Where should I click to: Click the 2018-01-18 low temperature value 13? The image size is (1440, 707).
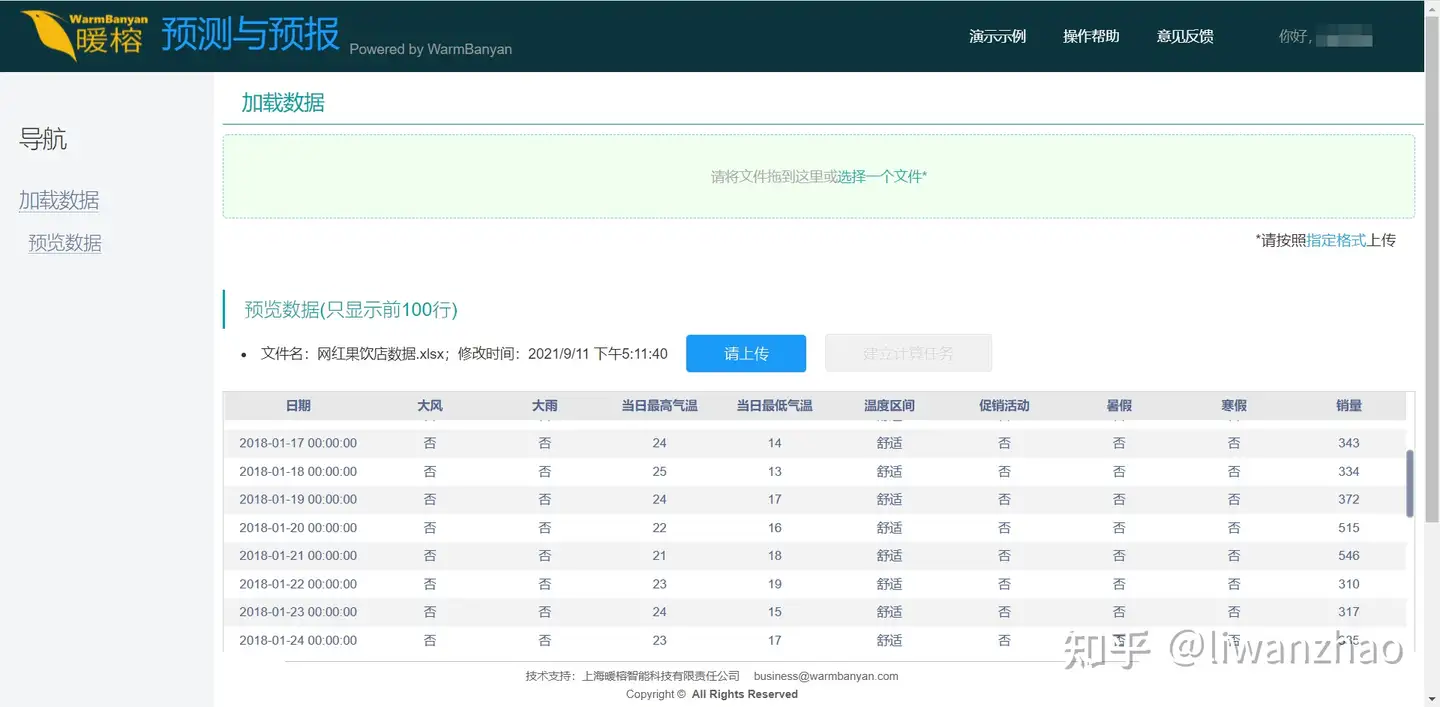tap(775, 471)
